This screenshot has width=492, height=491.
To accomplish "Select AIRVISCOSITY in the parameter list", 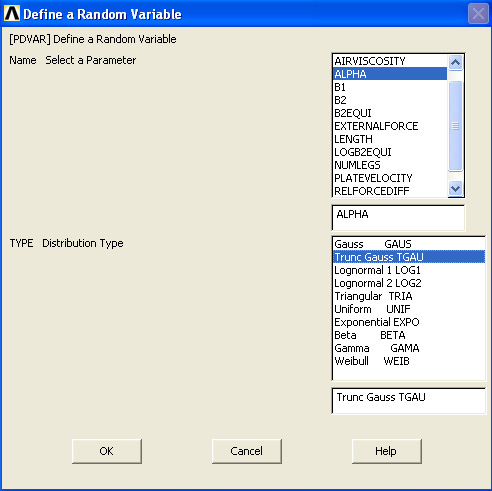I will click(x=390, y=61).
